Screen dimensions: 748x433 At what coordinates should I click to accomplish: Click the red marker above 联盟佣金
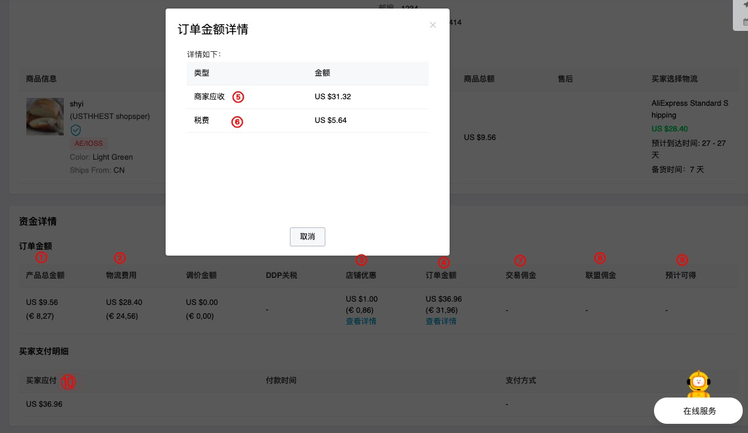(600, 258)
